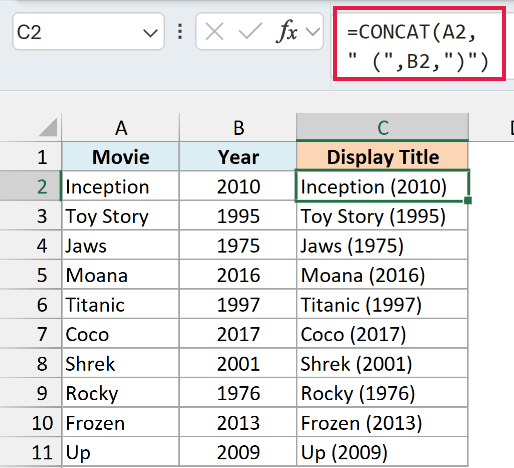
Task: Select cell containing Frozen
Action: tap(121, 422)
